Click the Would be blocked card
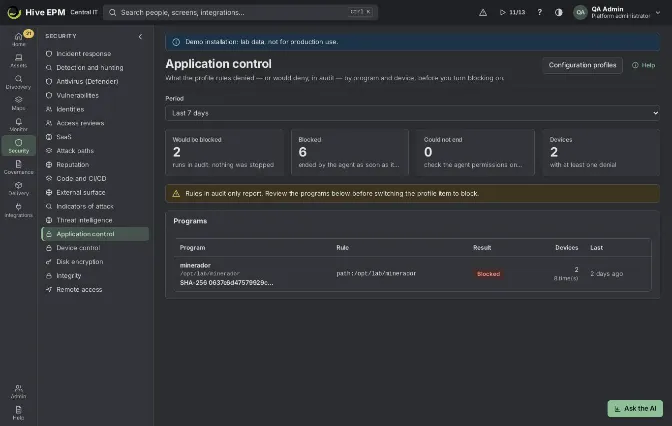The height and width of the screenshot is (426, 672). 224,153
